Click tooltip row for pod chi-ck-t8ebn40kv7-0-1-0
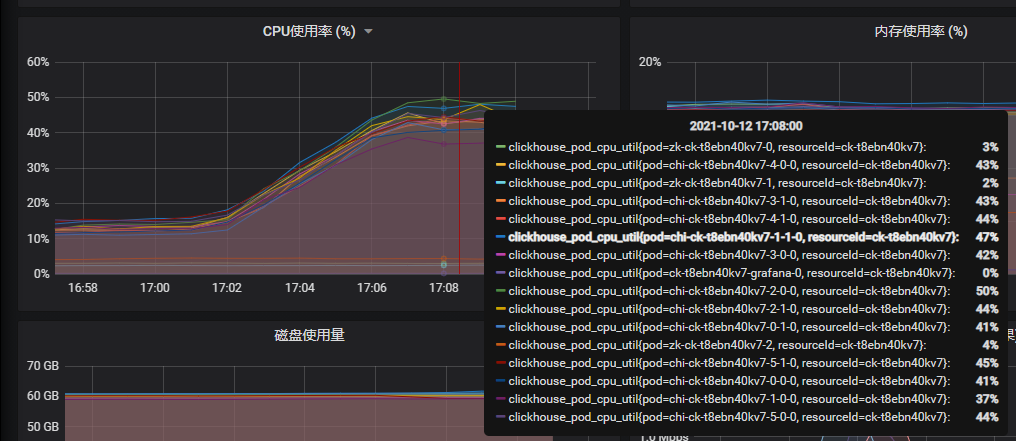 (746, 326)
